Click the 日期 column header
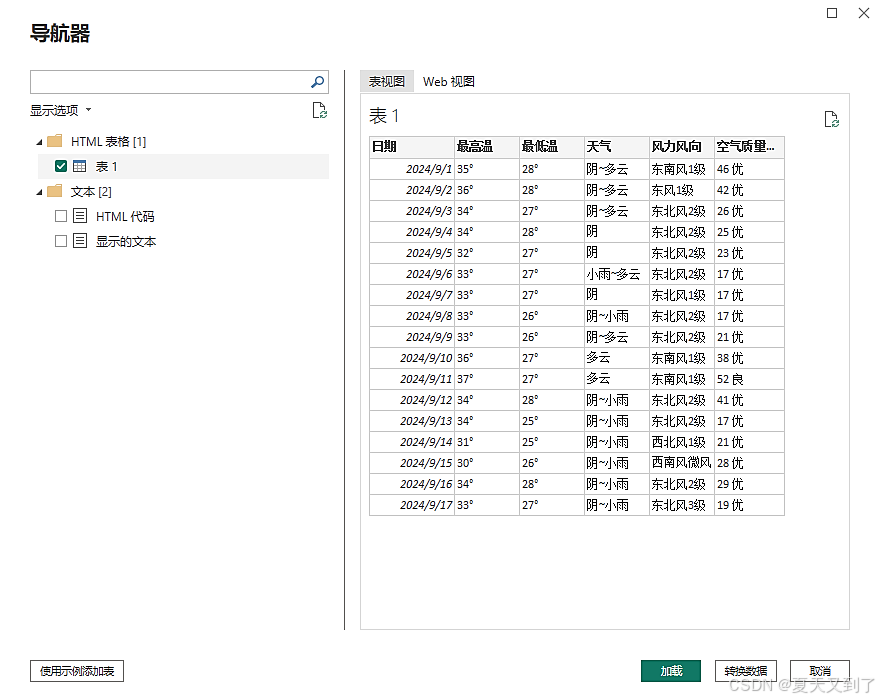Image resolution: width=880 pixels, height=700 pixels. click(411, 147)
